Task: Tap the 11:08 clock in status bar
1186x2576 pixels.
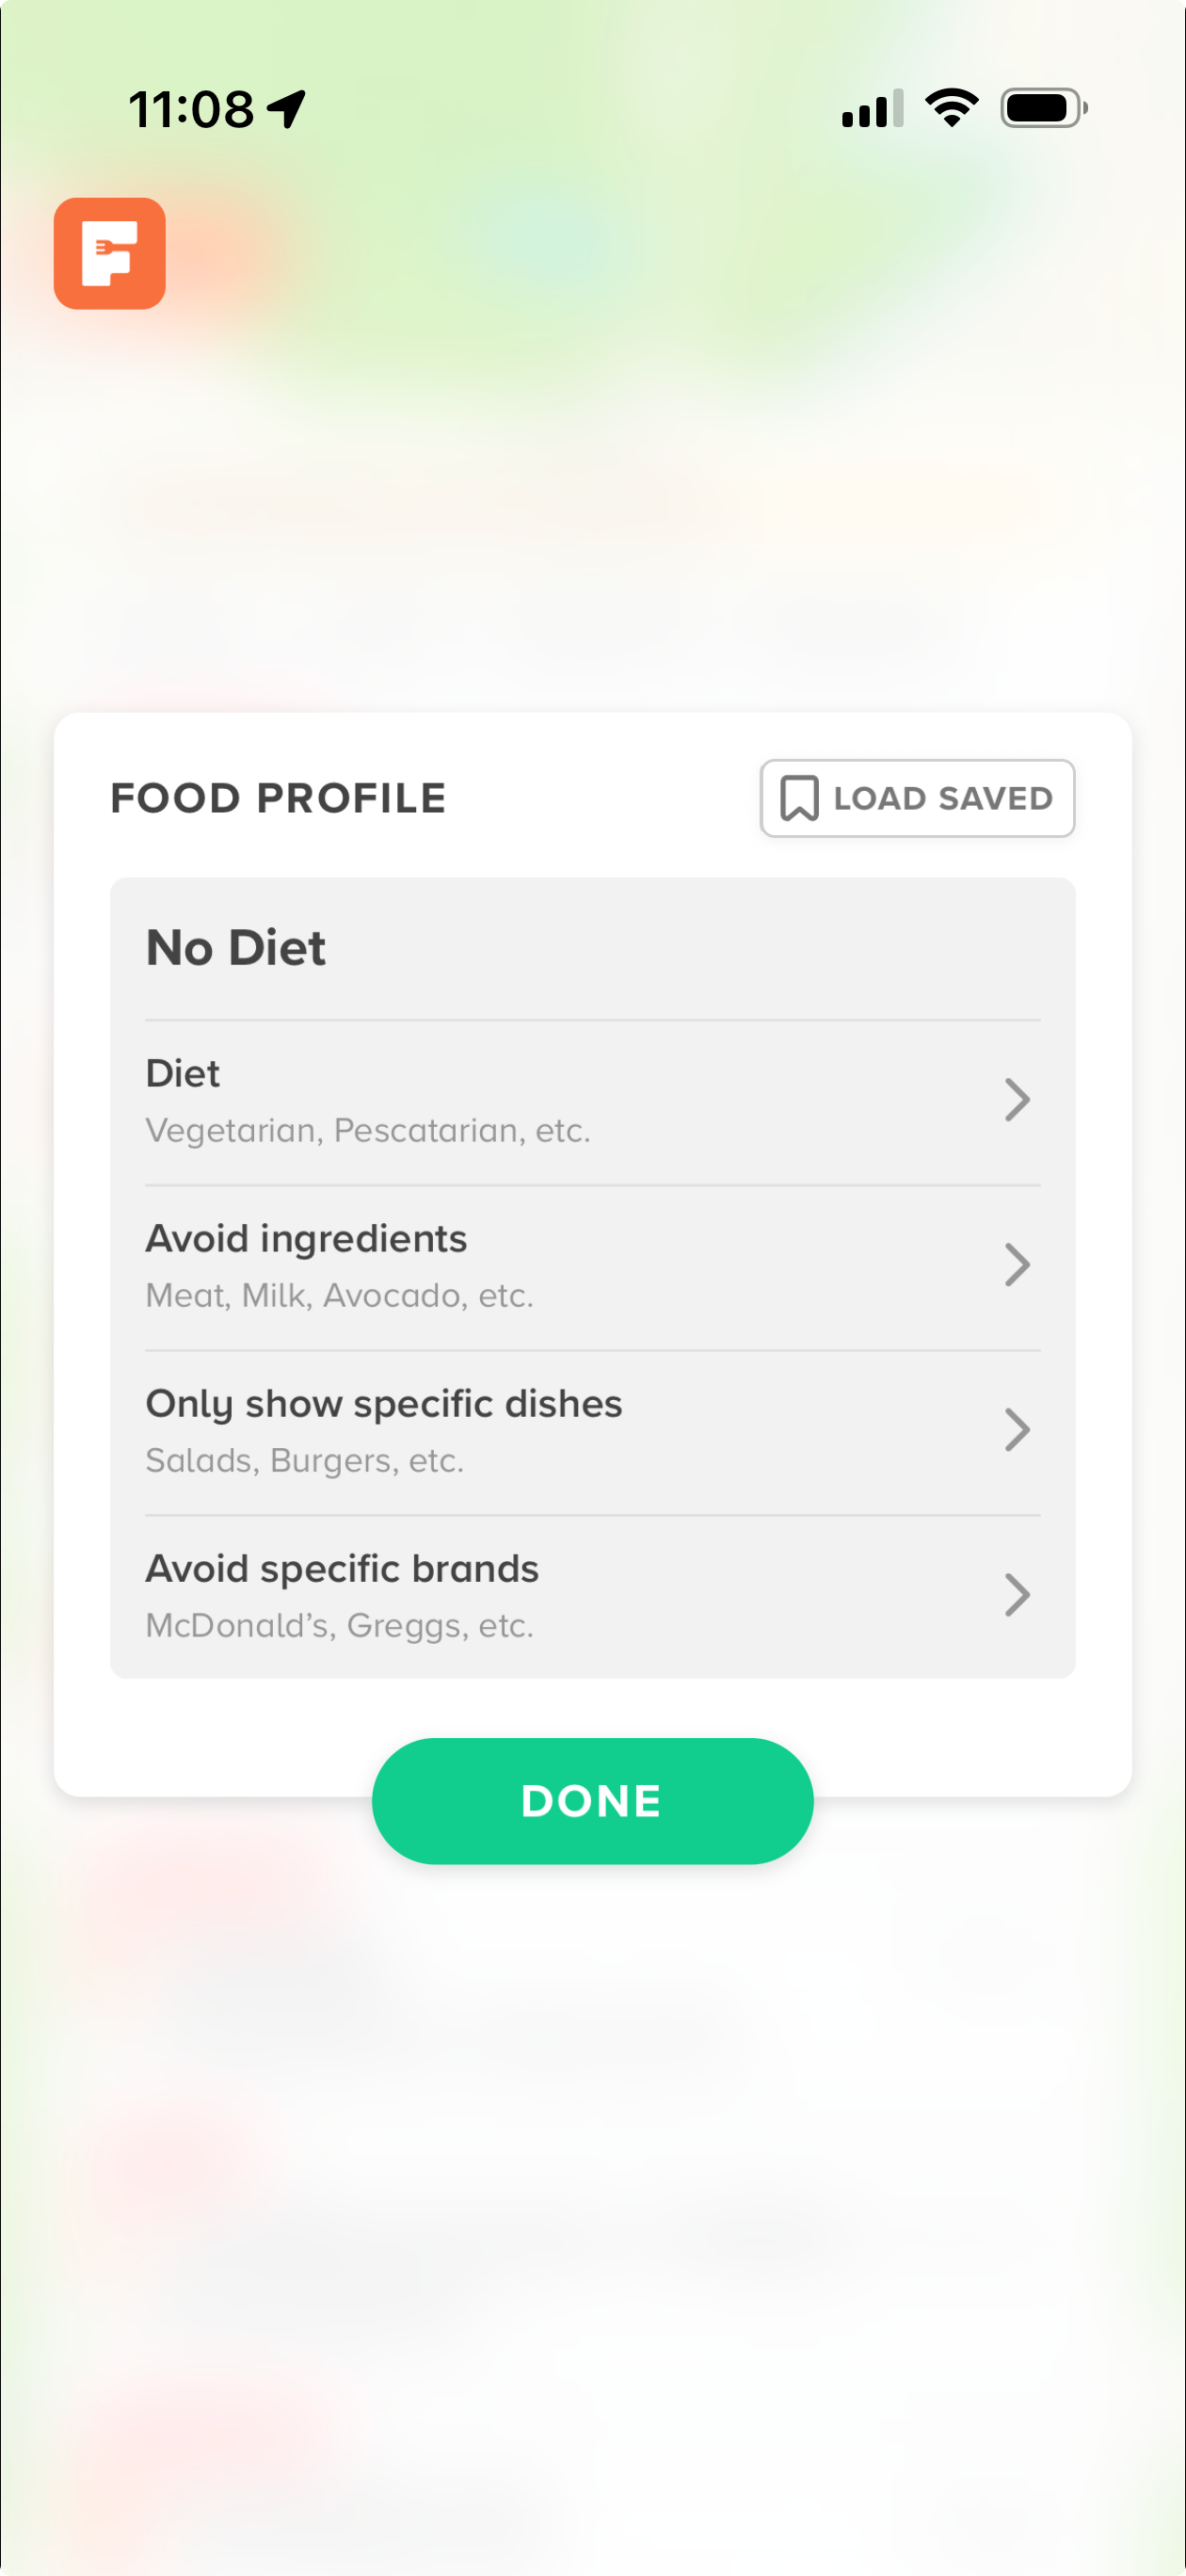Action: click(191, 108)
